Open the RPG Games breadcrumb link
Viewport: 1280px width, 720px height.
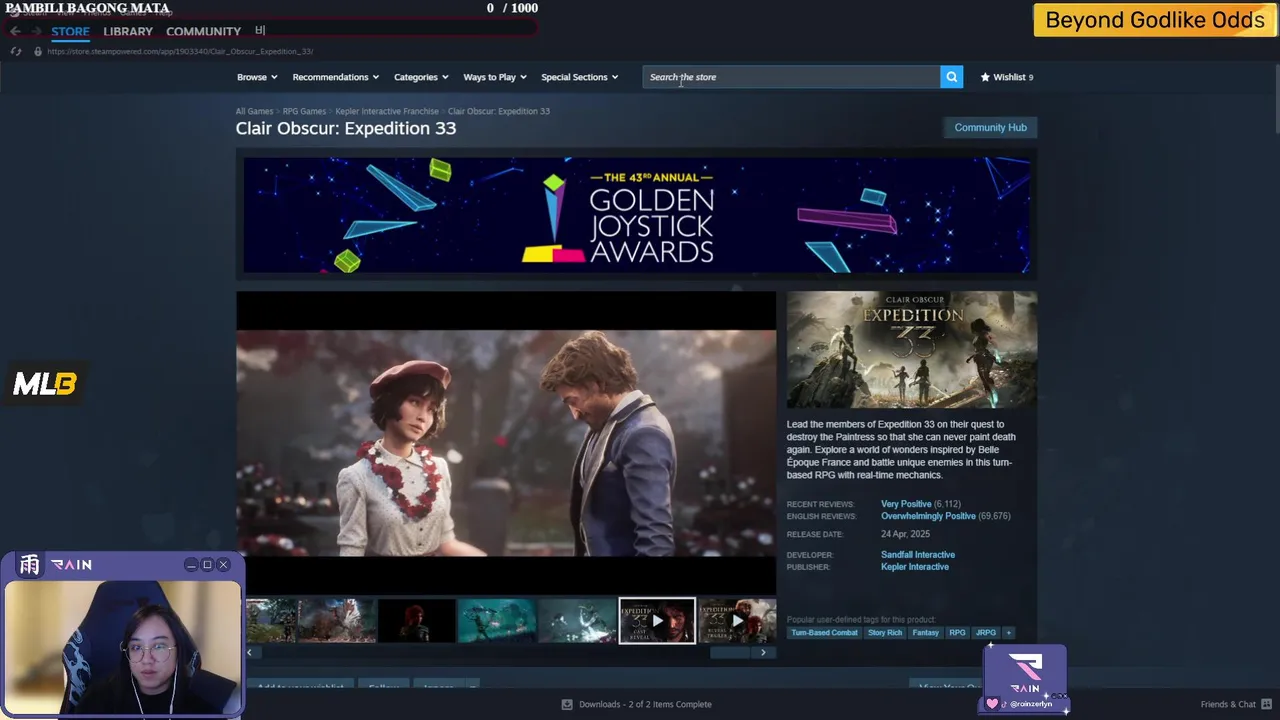coord(304,111)
